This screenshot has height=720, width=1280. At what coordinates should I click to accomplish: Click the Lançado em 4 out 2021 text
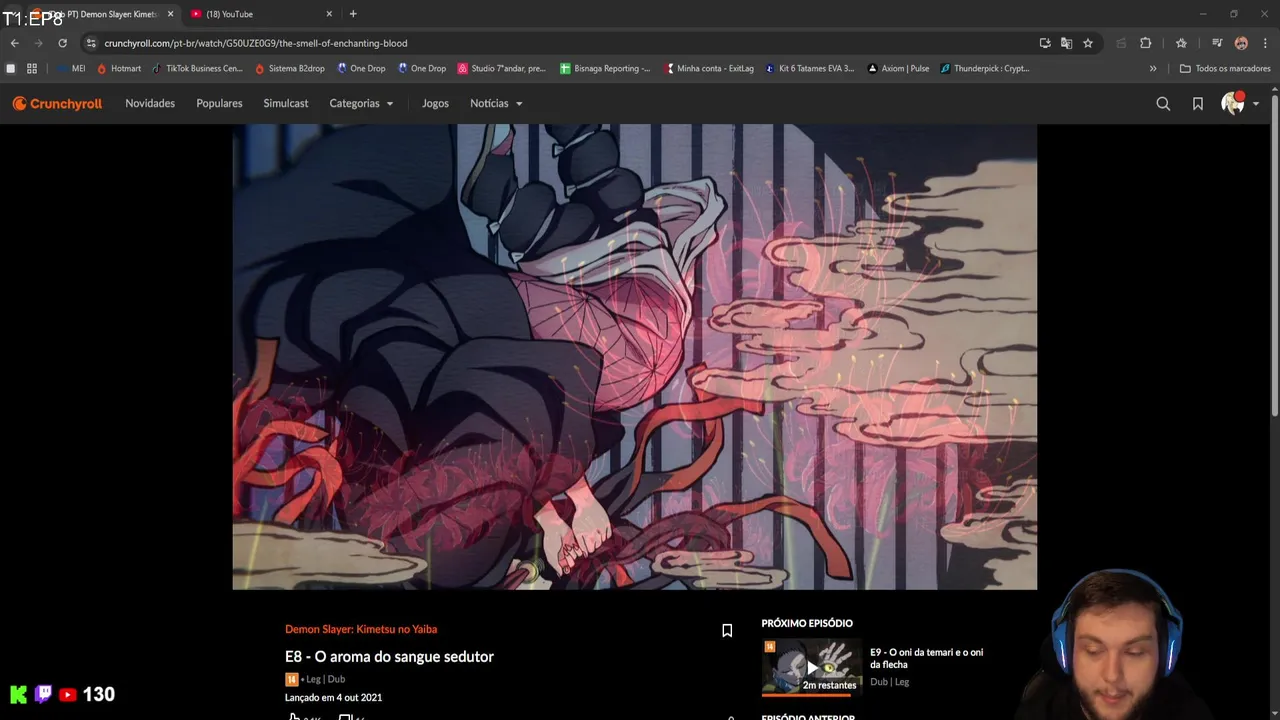click(x=333, y=697)
